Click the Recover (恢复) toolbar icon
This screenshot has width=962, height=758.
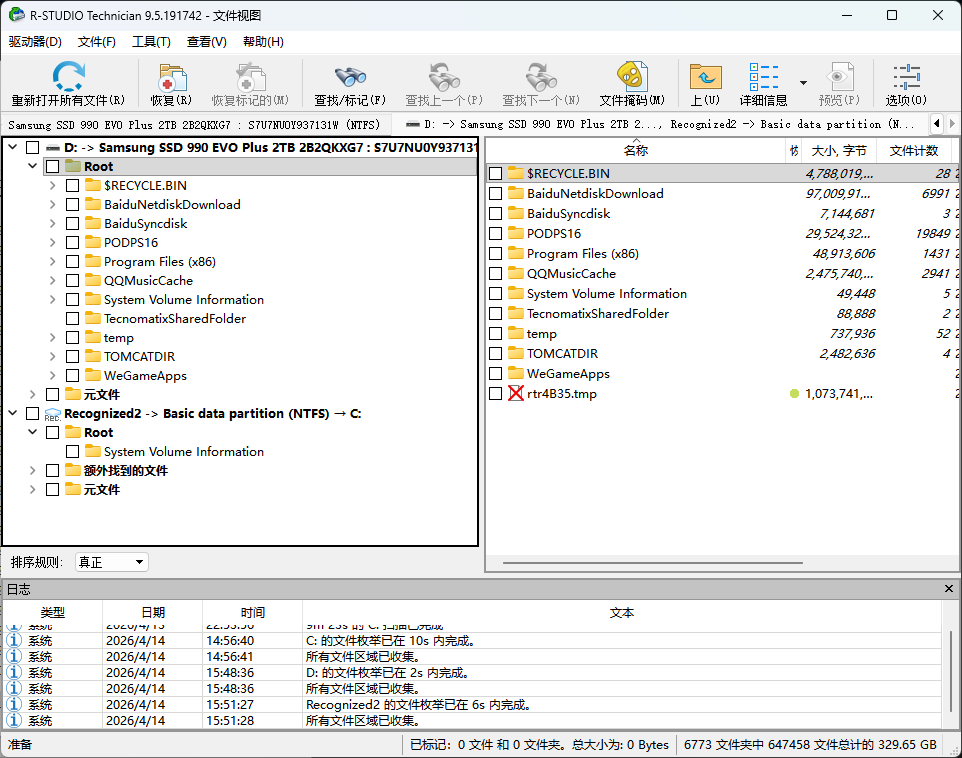(x=171, y=79)
